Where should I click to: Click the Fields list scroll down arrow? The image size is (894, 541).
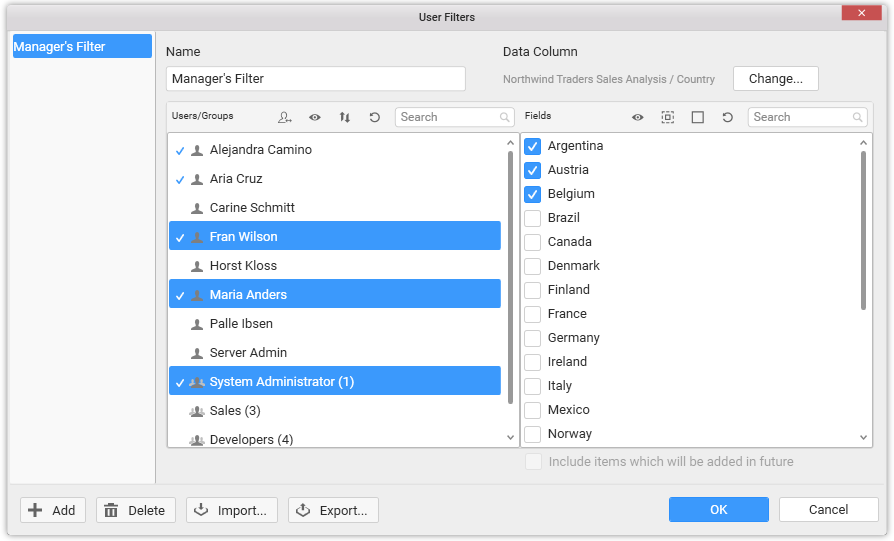(x=865, y=437)
